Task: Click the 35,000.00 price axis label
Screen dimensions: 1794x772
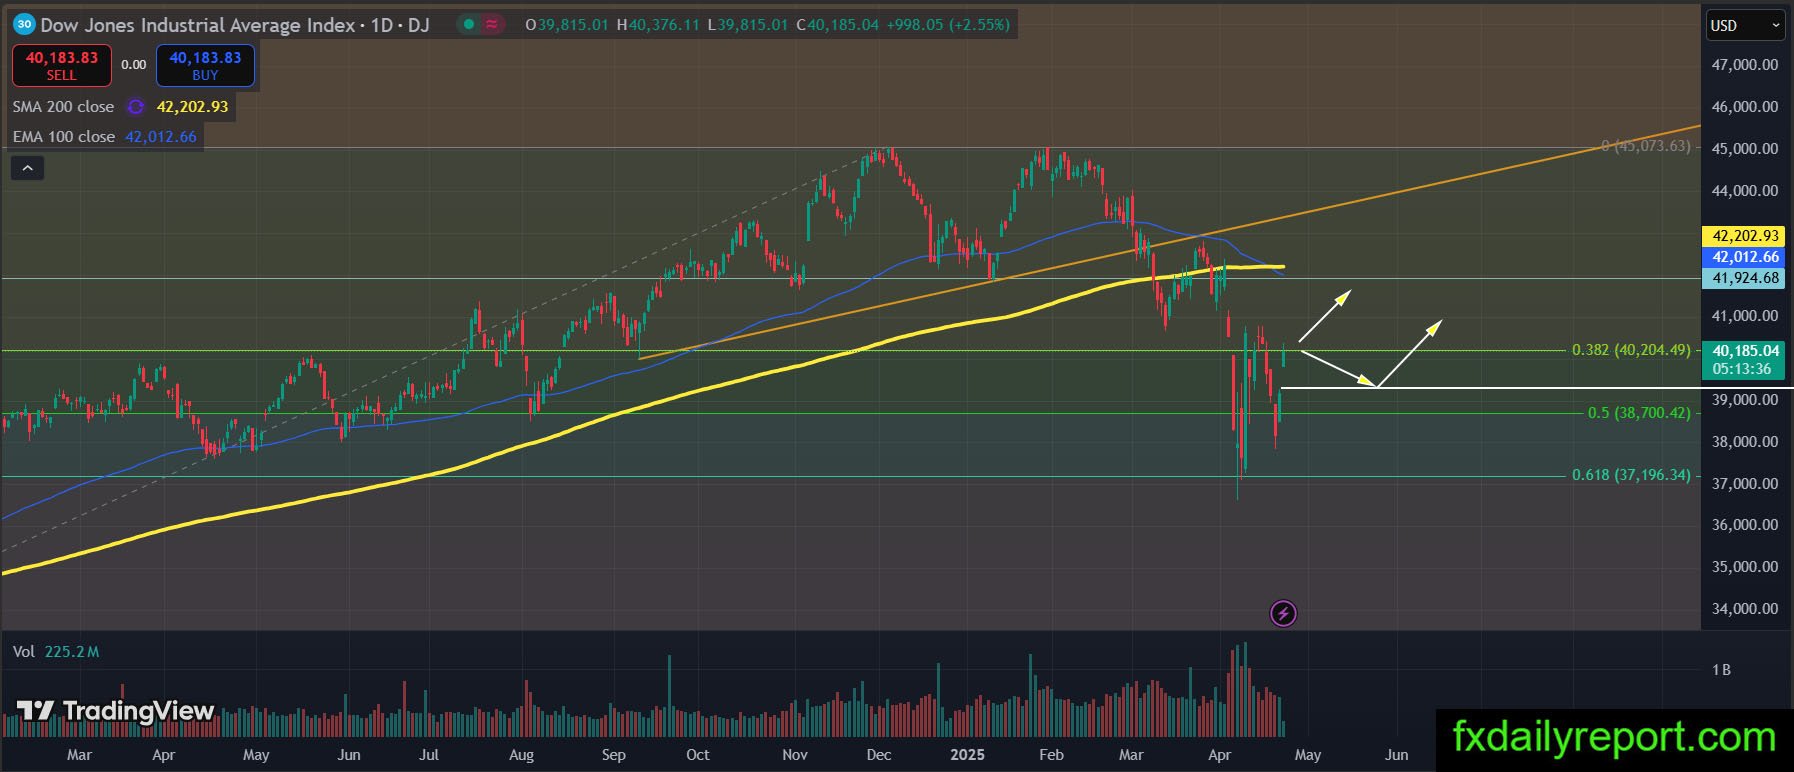Action: tap(1745, 567)
